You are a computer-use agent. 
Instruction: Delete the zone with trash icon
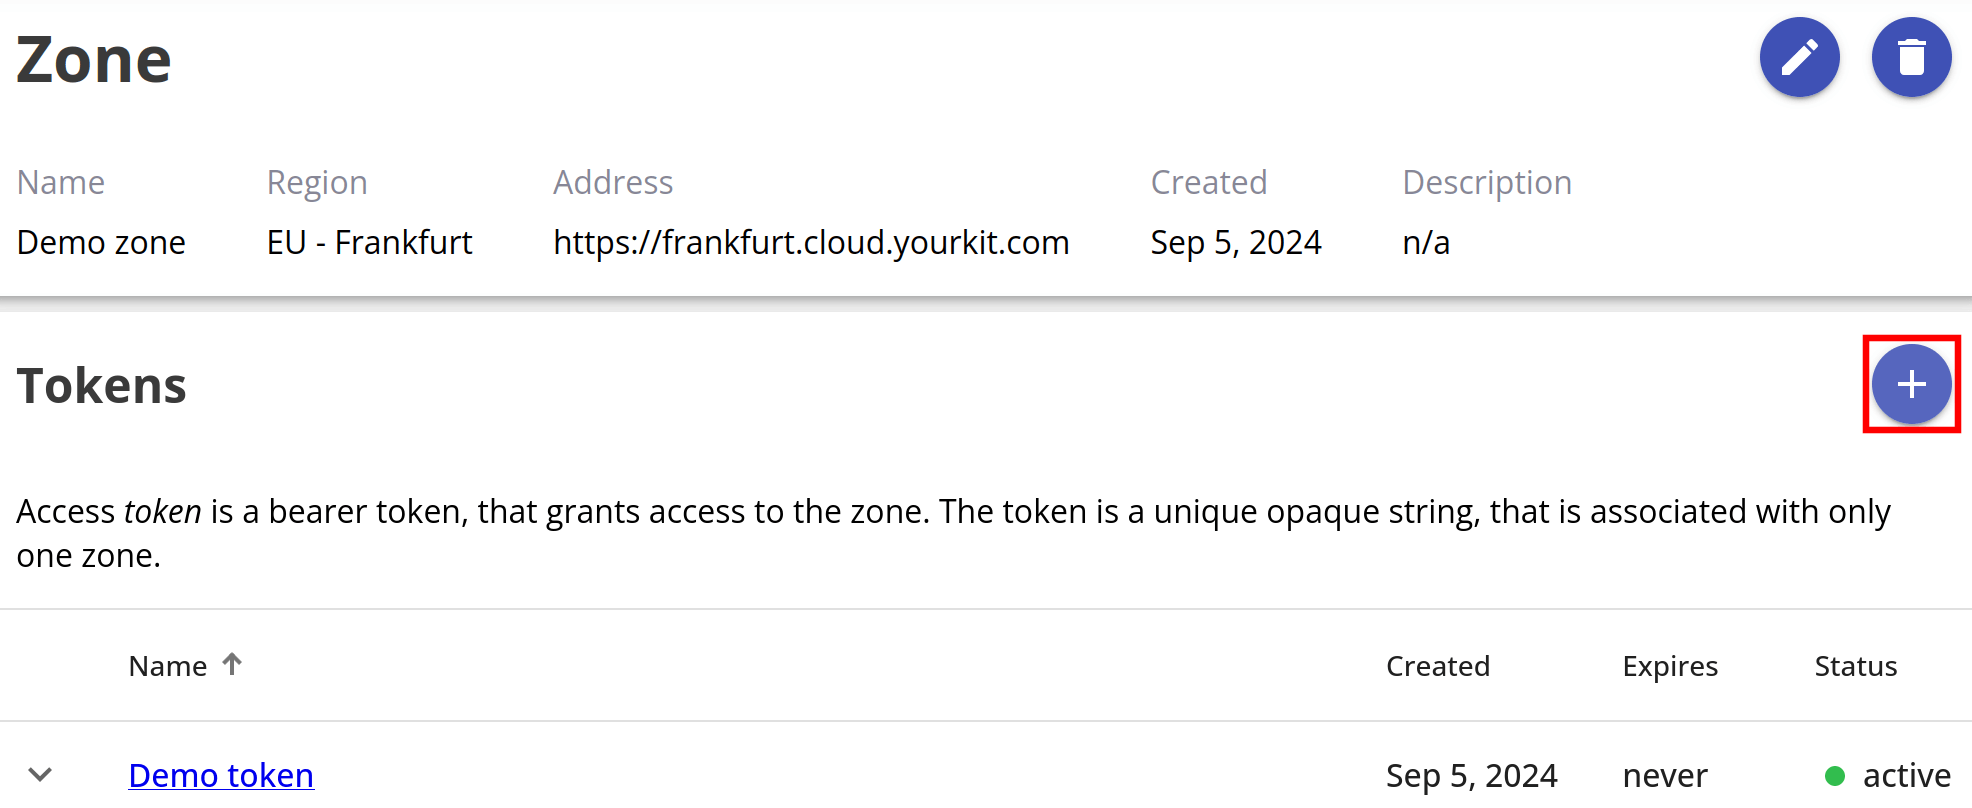click(x=1911, y=57)
